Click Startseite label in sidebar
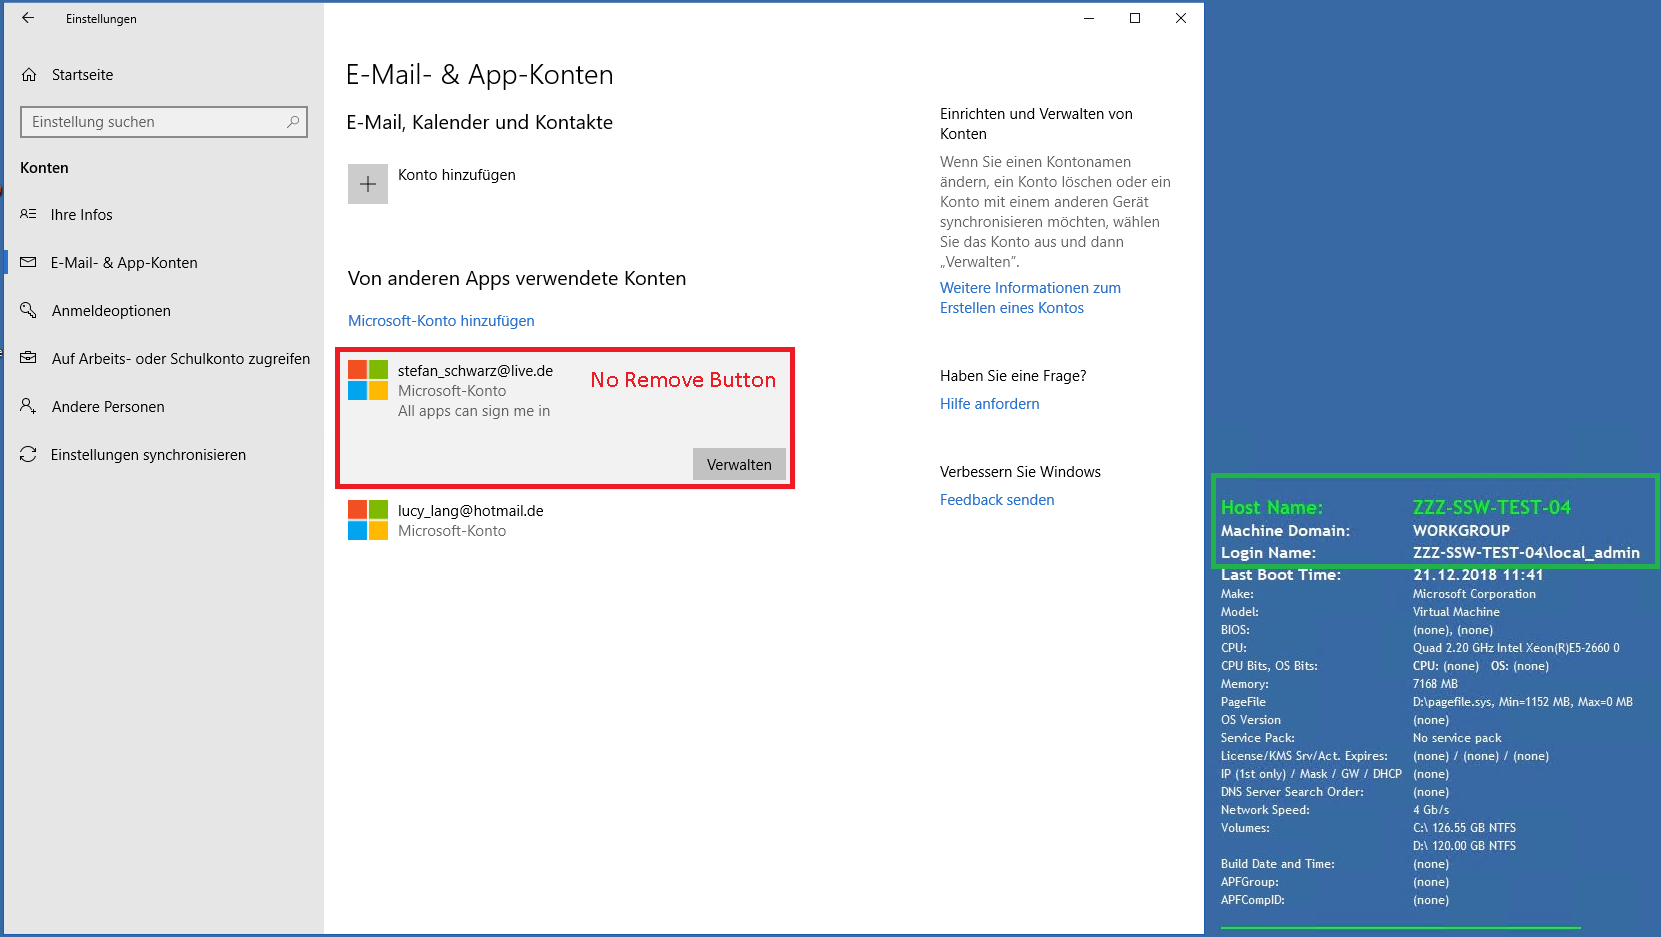The height and width of the screenshot is (937, 1661). 82,75
